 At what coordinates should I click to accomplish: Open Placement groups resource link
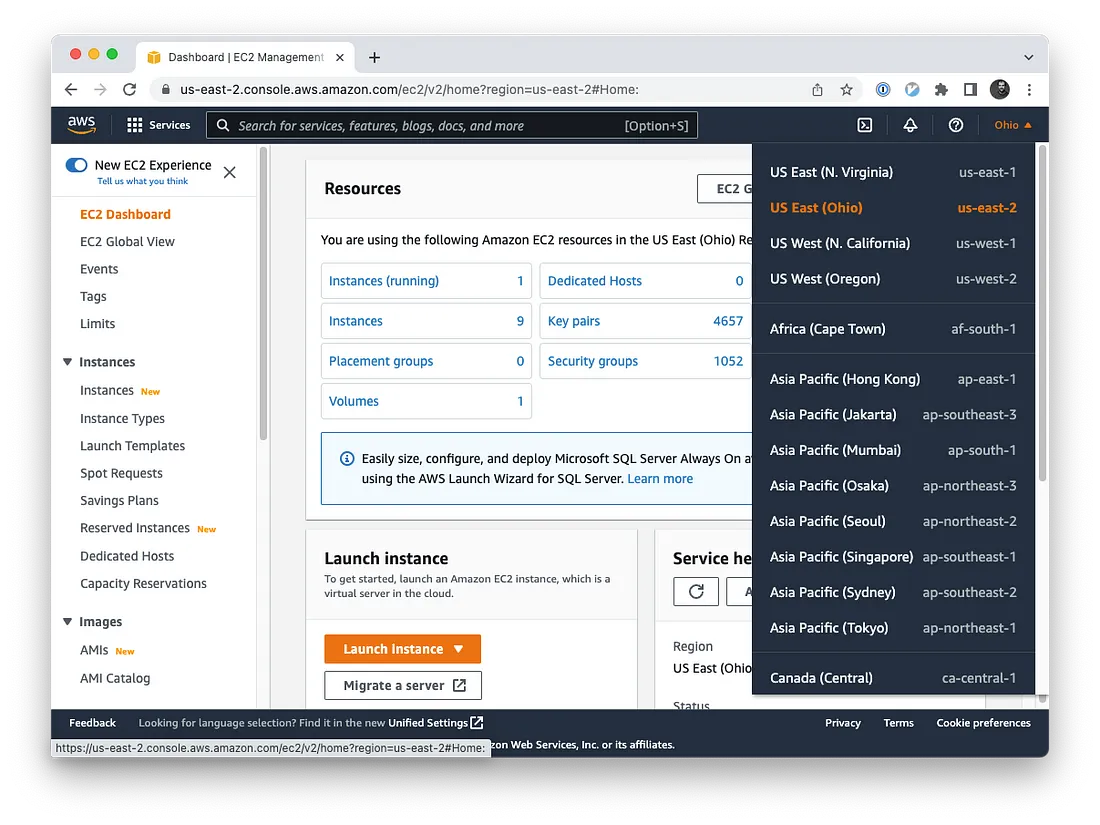(x=381, y=361)
